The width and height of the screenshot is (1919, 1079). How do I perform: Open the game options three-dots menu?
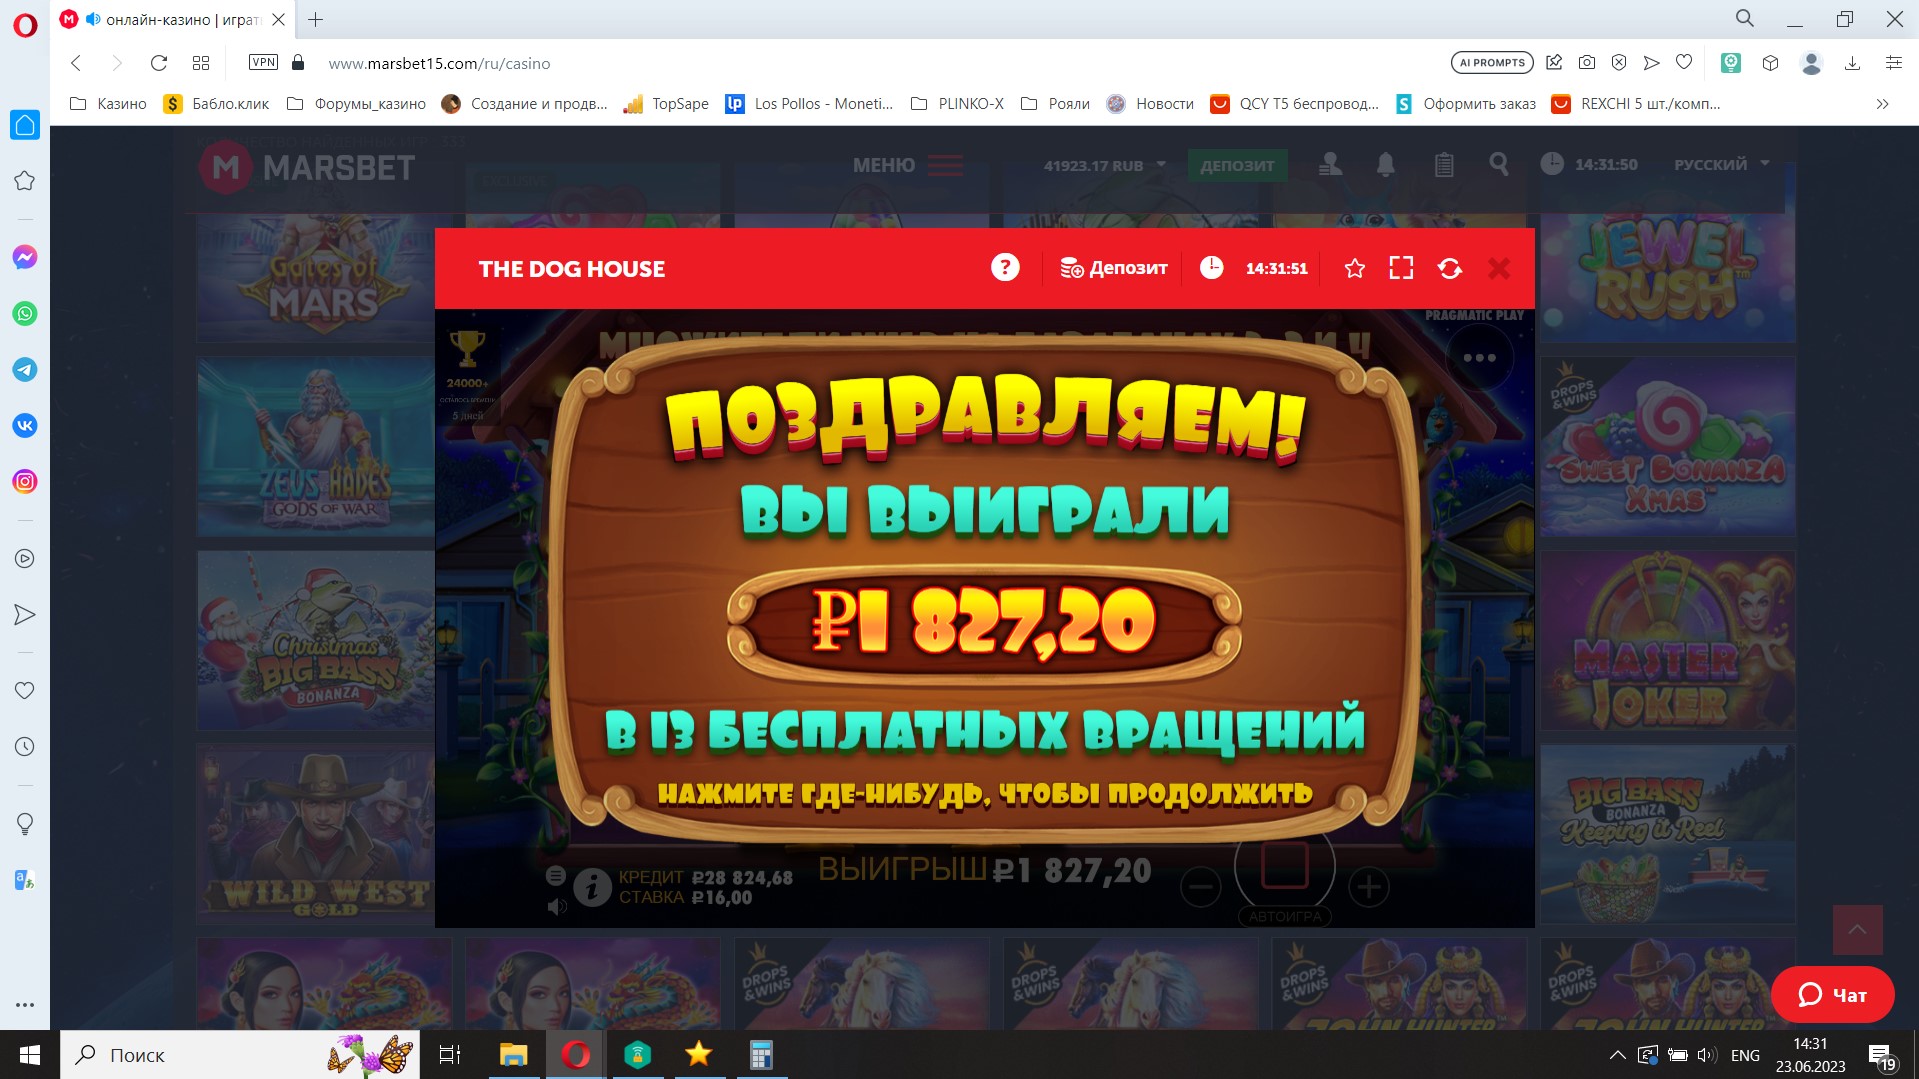coord(1479,358)
